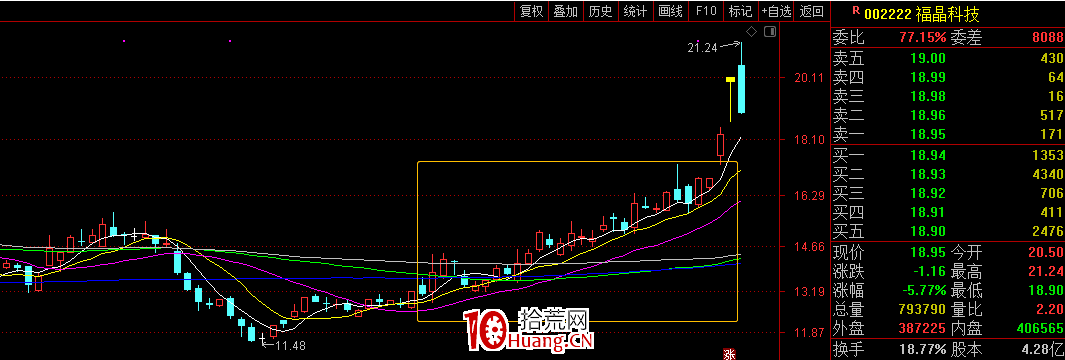Image resolution: width=1065 pixels, height=360 pixels.
Task: Click the 内盘 value 406565
Action: 1039,329
